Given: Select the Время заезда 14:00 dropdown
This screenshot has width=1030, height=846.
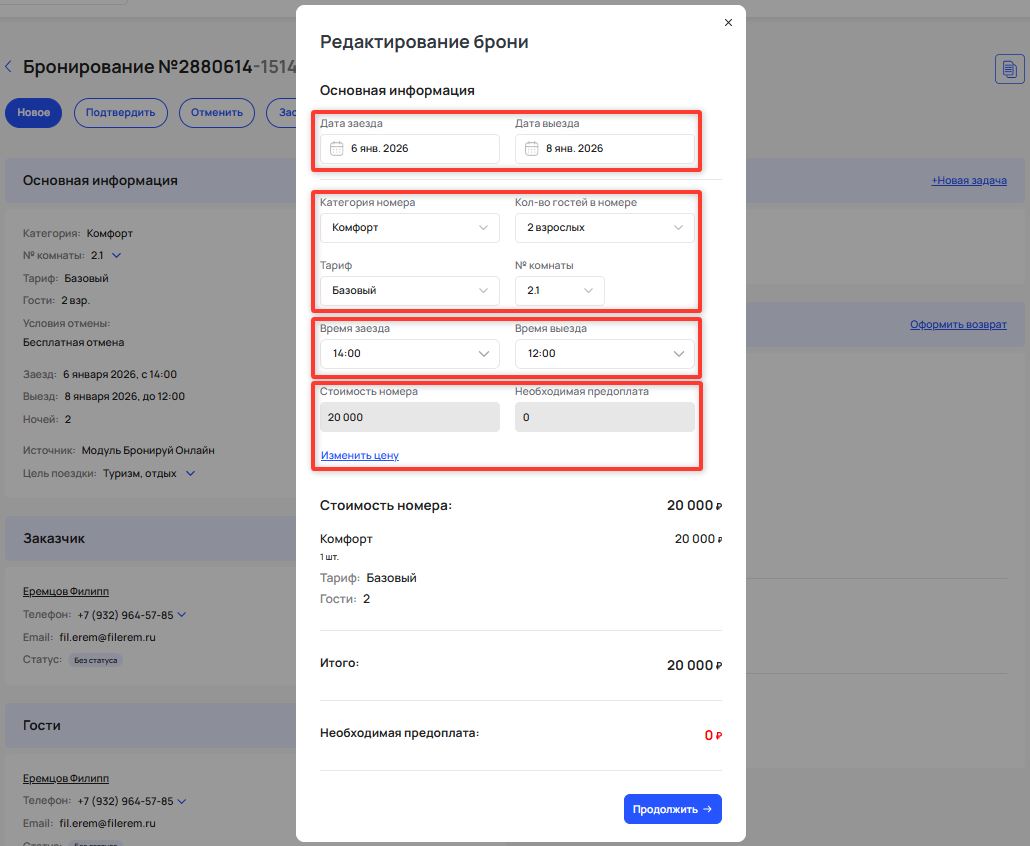Looking at the screenshot, I should point(409,354).
